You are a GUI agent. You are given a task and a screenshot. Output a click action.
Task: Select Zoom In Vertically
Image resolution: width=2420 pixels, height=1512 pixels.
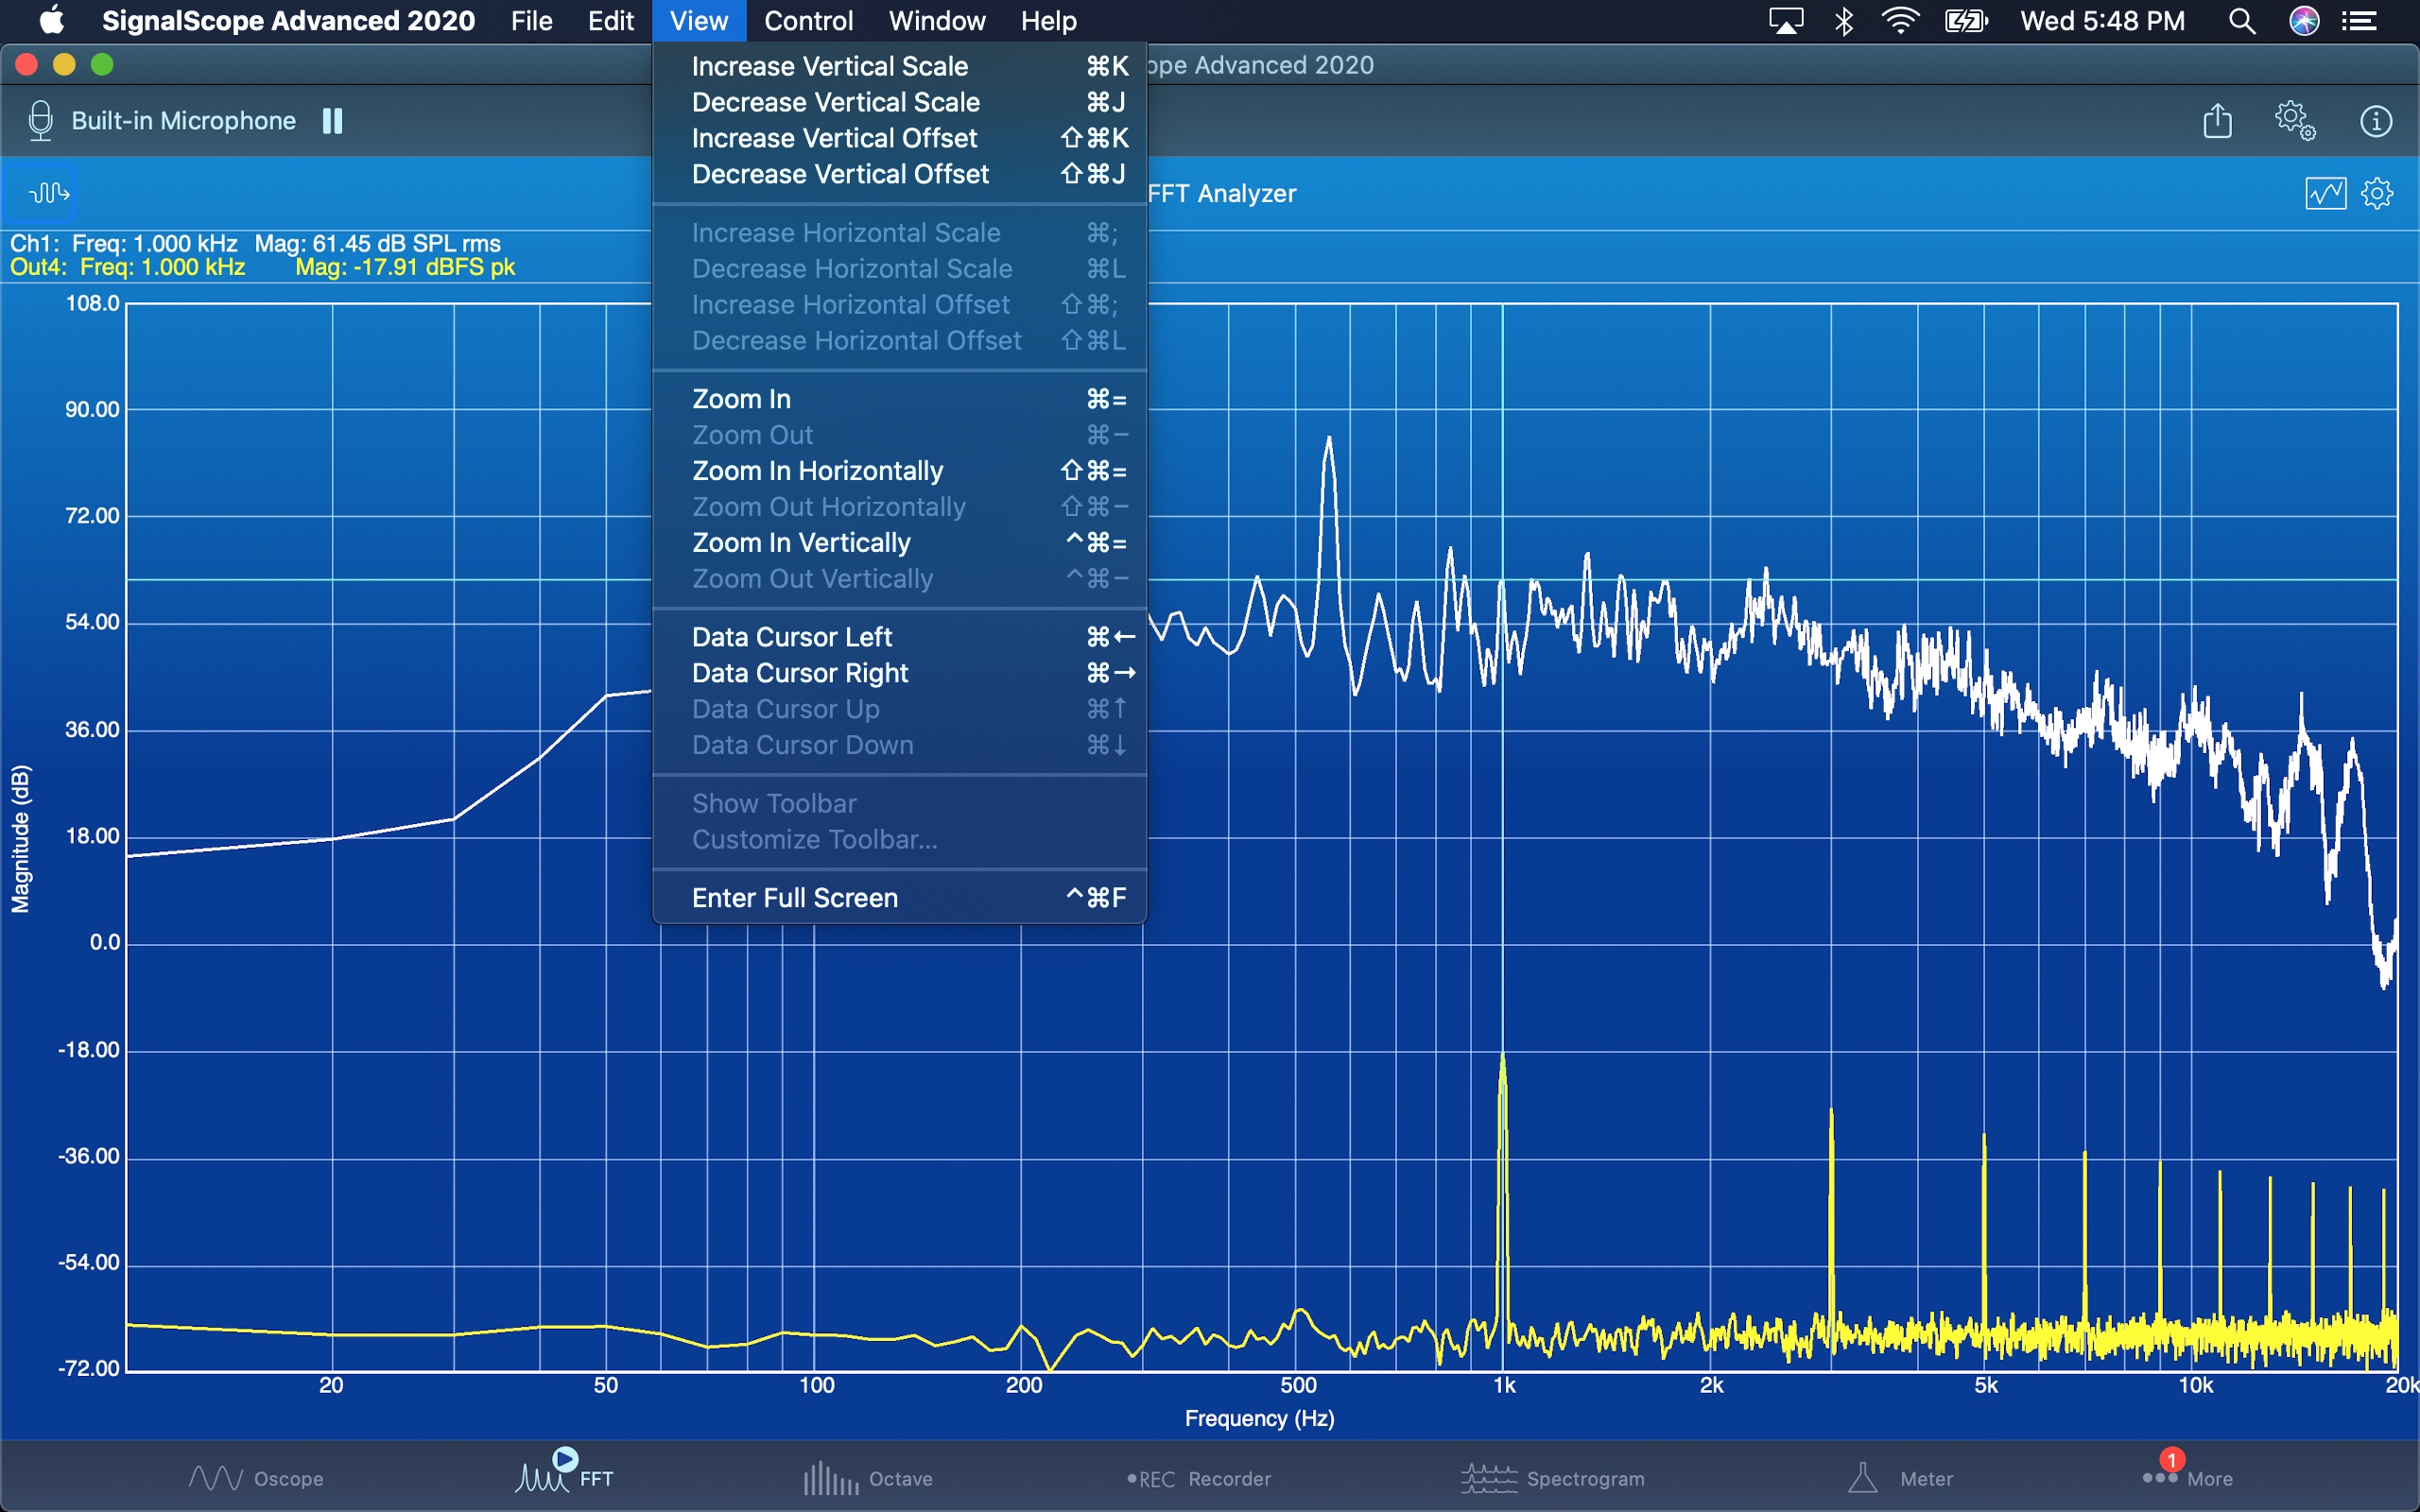click(x=899, y=543)
